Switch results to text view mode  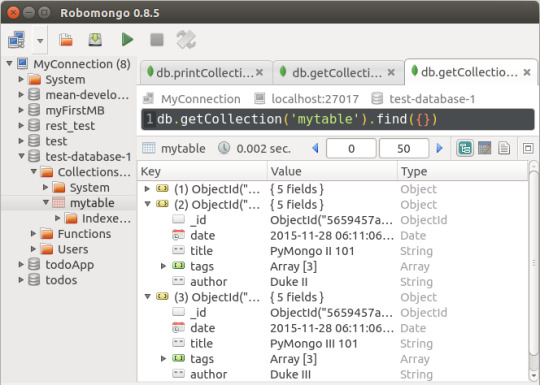504,149
